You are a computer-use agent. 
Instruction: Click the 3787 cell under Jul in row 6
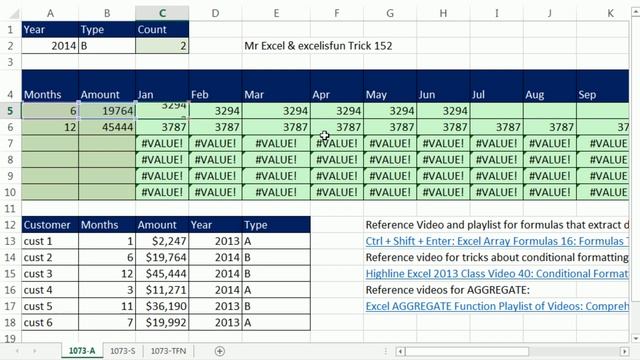497,127
